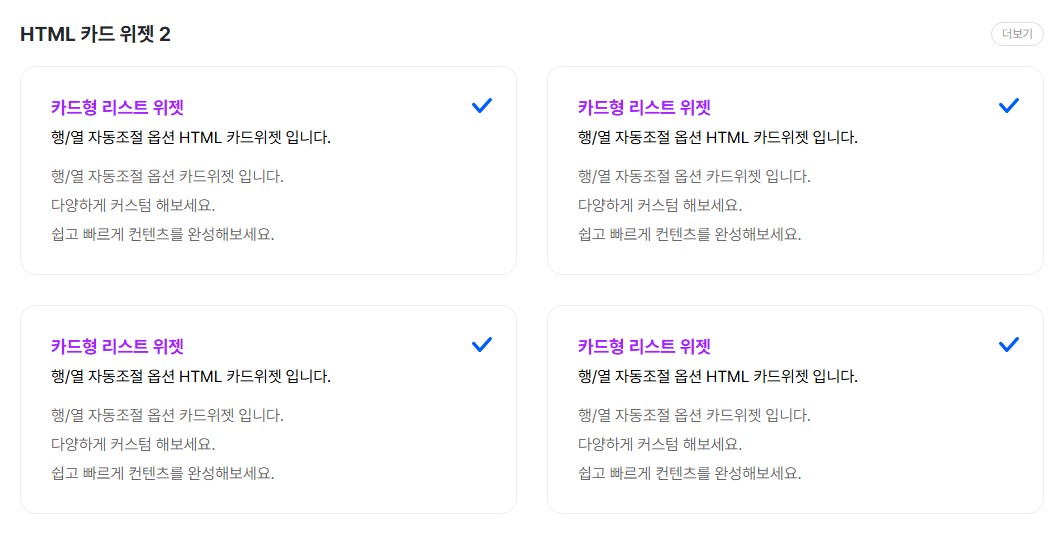
Task: Click '쉽고 빠르게 컨텐츠를 완성해보세요.' in the top-right card
Action: click(690, 235)
